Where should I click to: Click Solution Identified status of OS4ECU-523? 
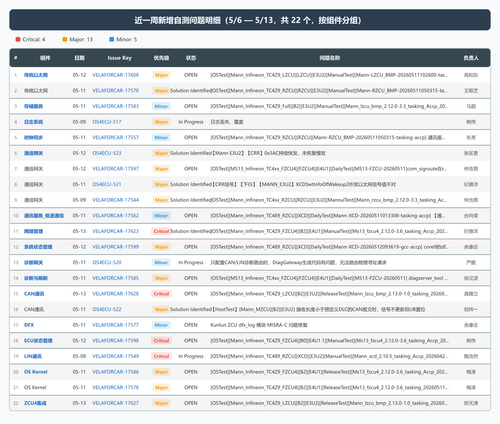click(x=191, y=153)
